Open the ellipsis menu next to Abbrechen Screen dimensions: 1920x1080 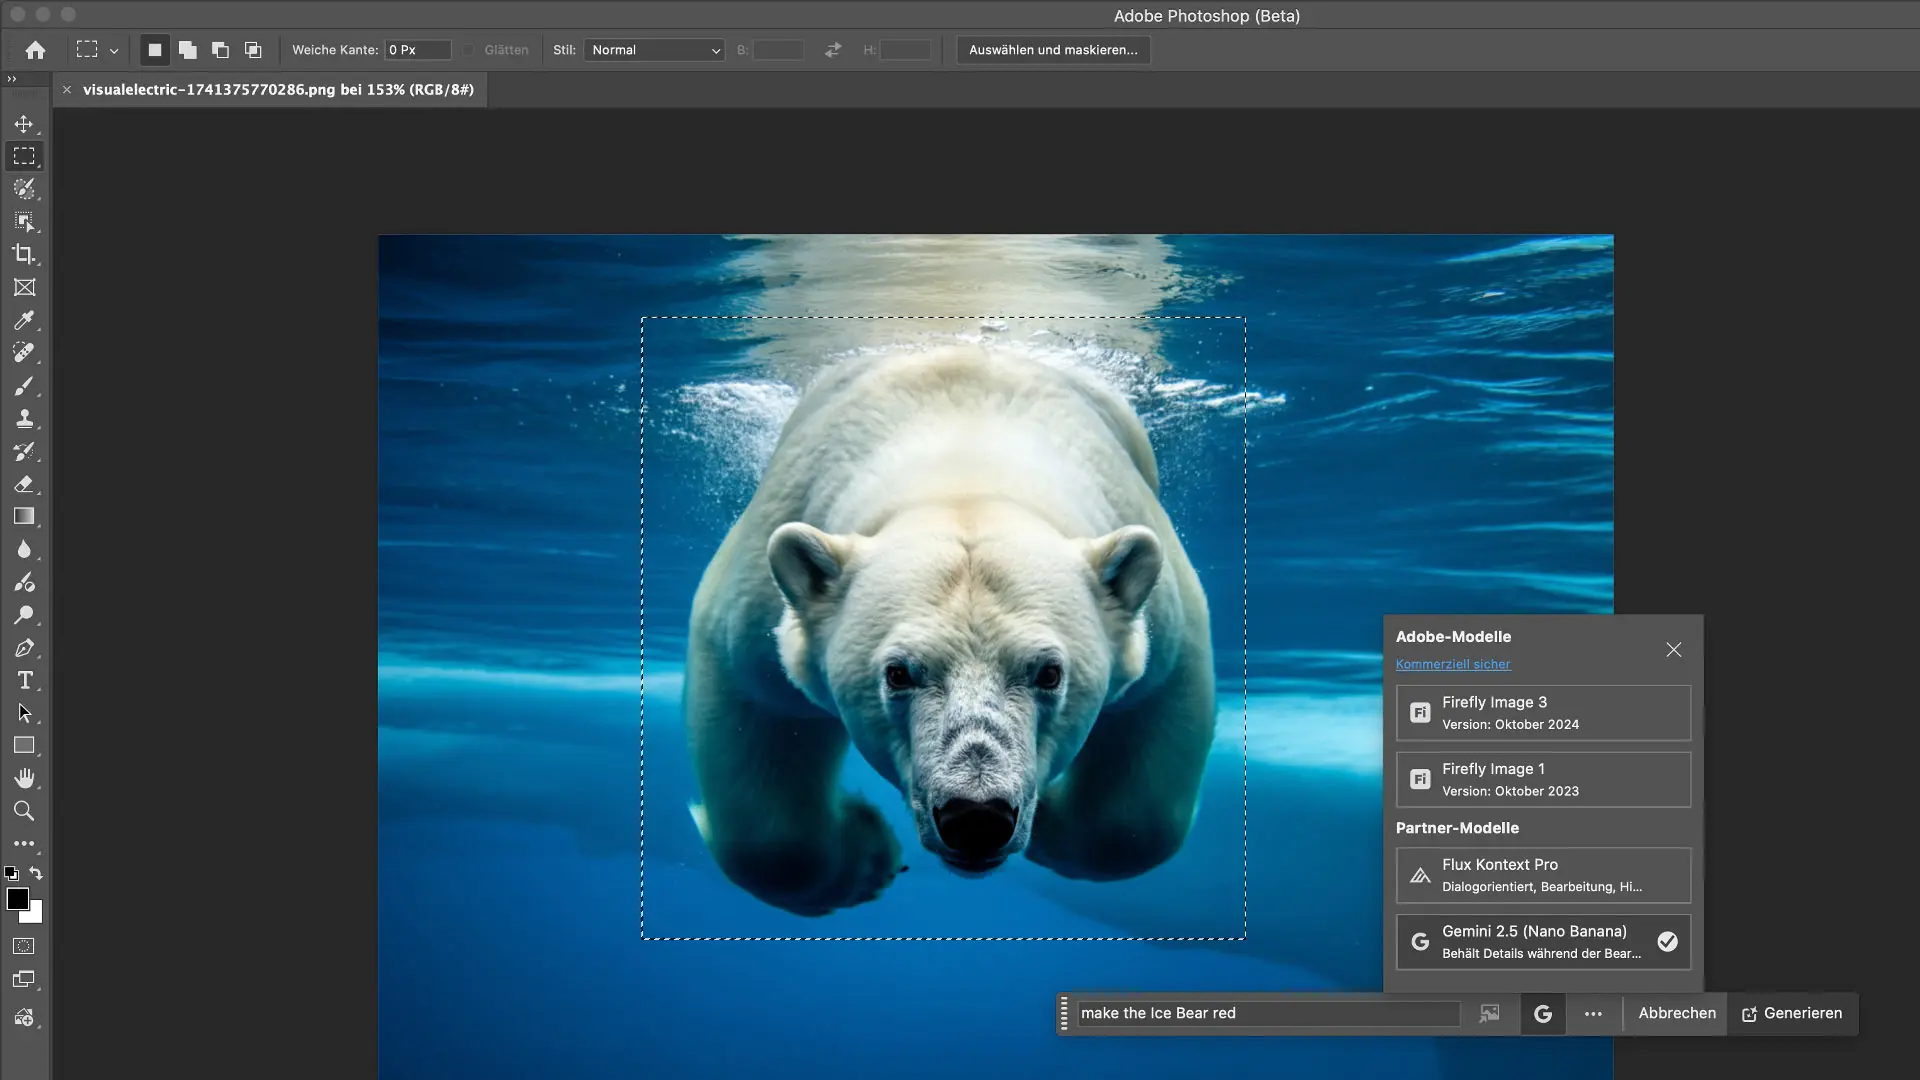pos(1592,1013)
